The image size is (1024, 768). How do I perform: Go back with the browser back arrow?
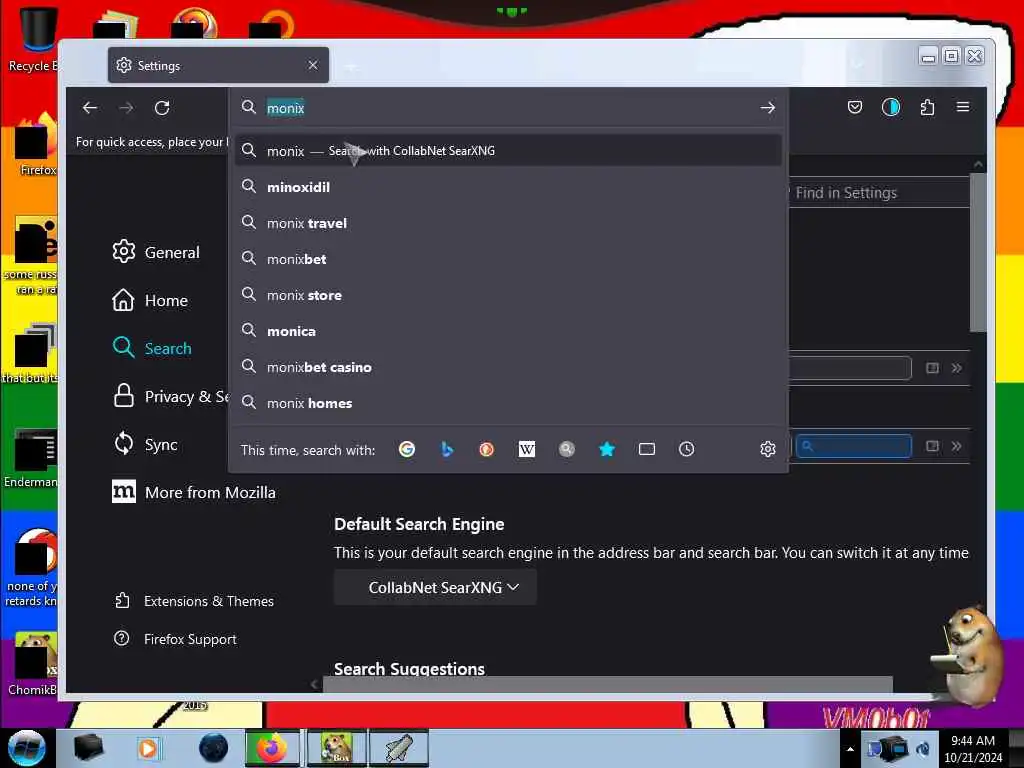(90, 108)
